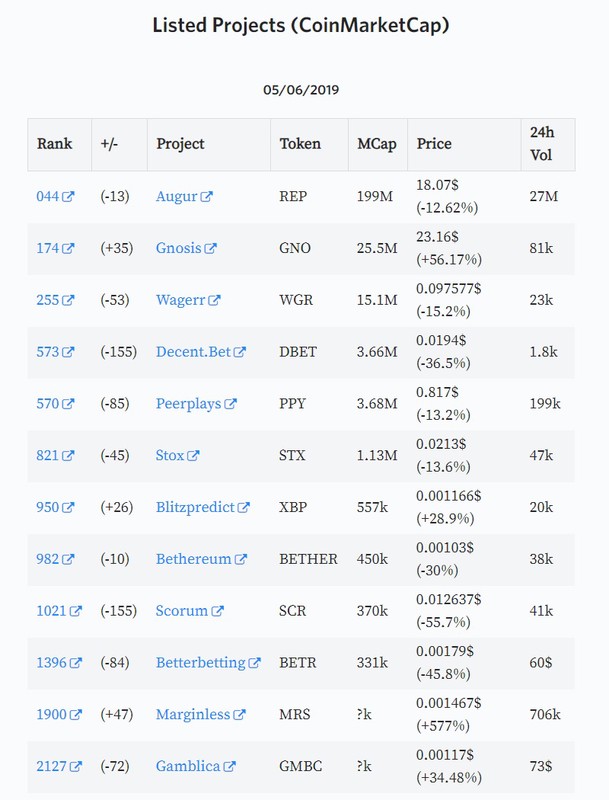Image resolution: width=609 pixels, height=800 pixels.
Task: Click the Rank column header
Action: 55,144
